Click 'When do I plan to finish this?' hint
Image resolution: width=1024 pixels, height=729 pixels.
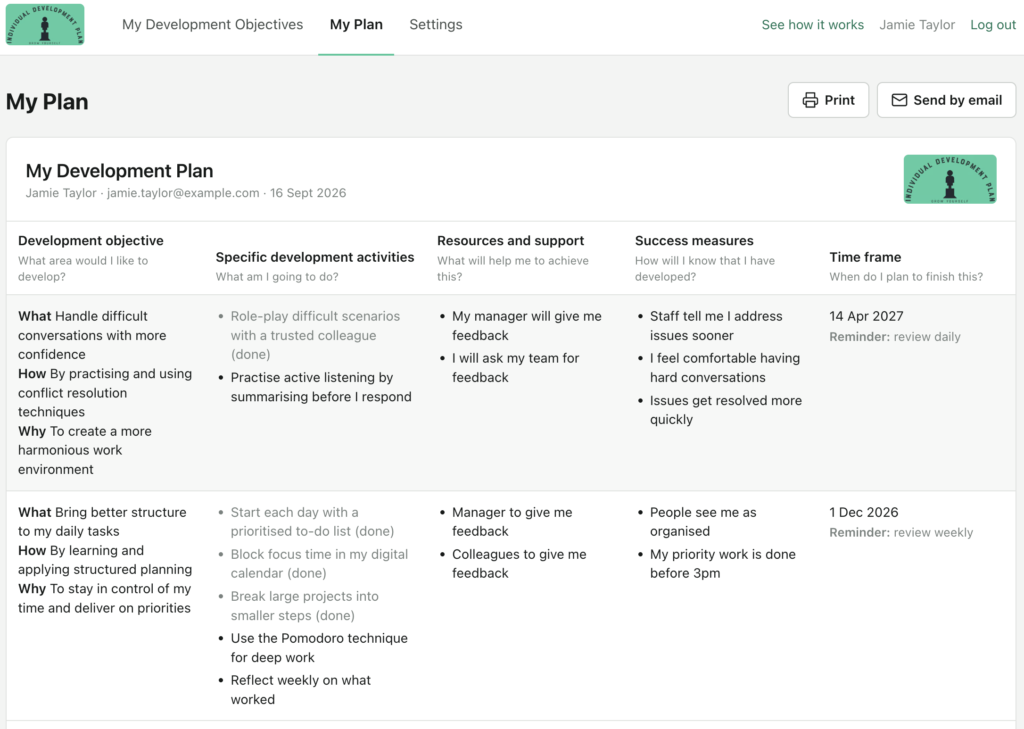click(x=906, y=276)
